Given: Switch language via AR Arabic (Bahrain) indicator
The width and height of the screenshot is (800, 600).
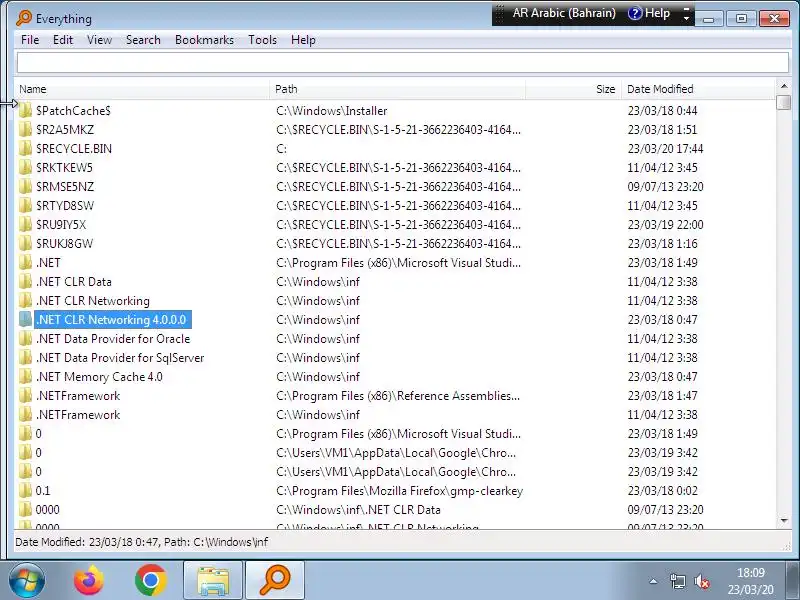Looking at the screenshot, I should click(564, 13).
